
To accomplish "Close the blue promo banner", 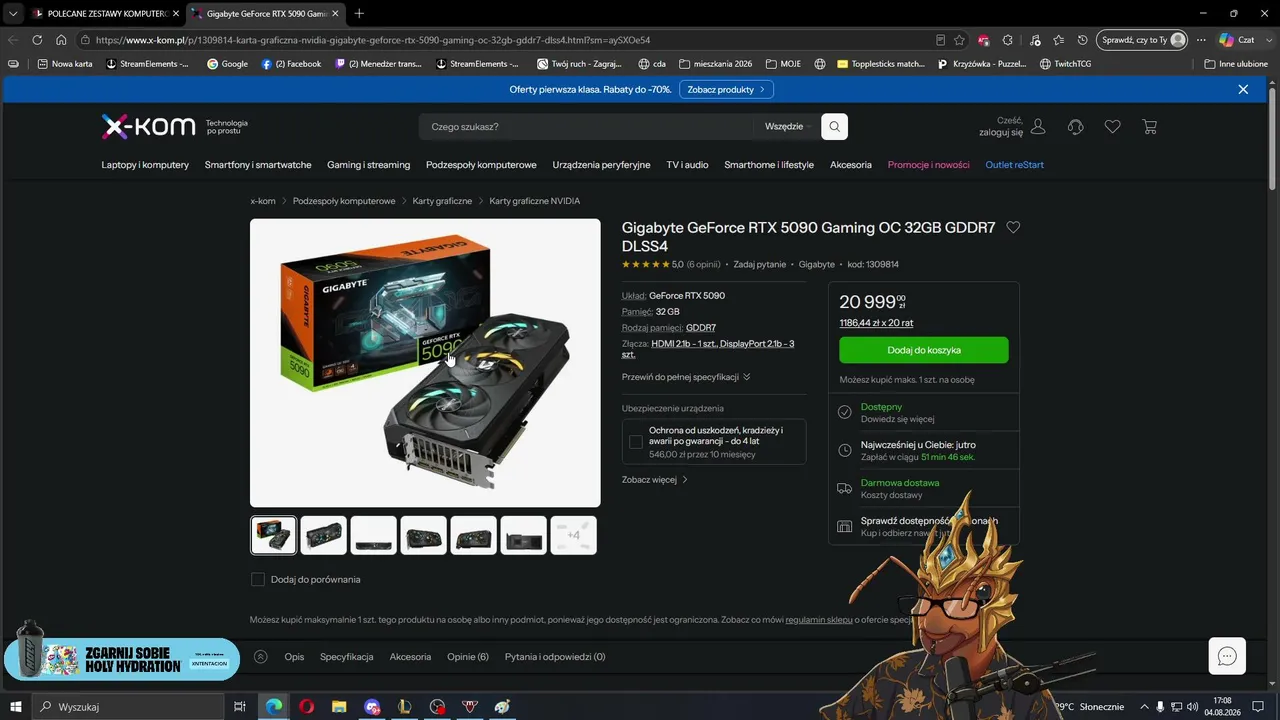I will [x=1243, y=89].
